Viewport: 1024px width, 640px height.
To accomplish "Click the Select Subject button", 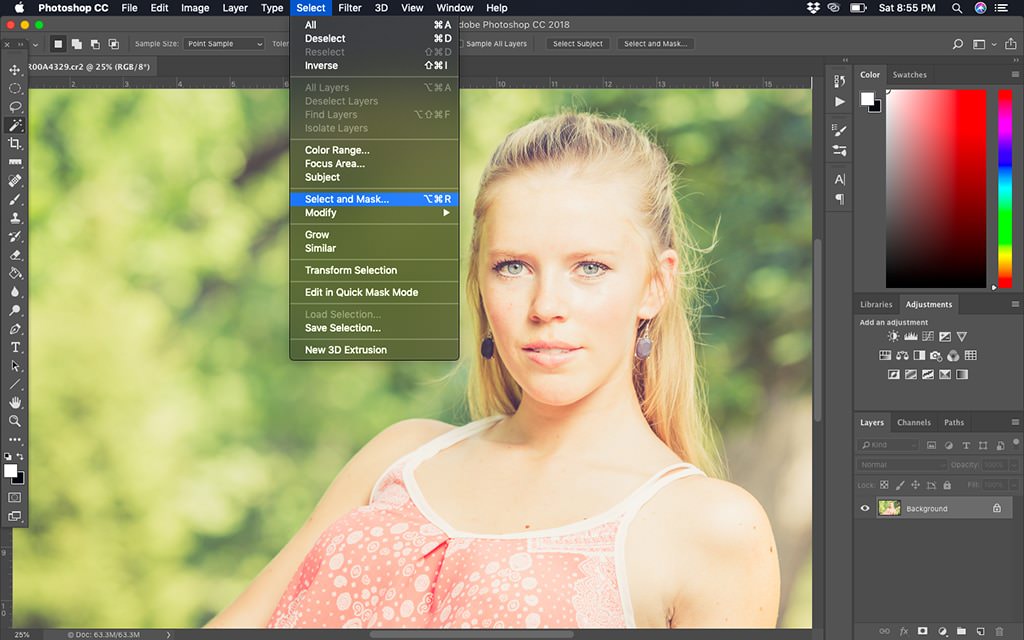I will (578, 44).
